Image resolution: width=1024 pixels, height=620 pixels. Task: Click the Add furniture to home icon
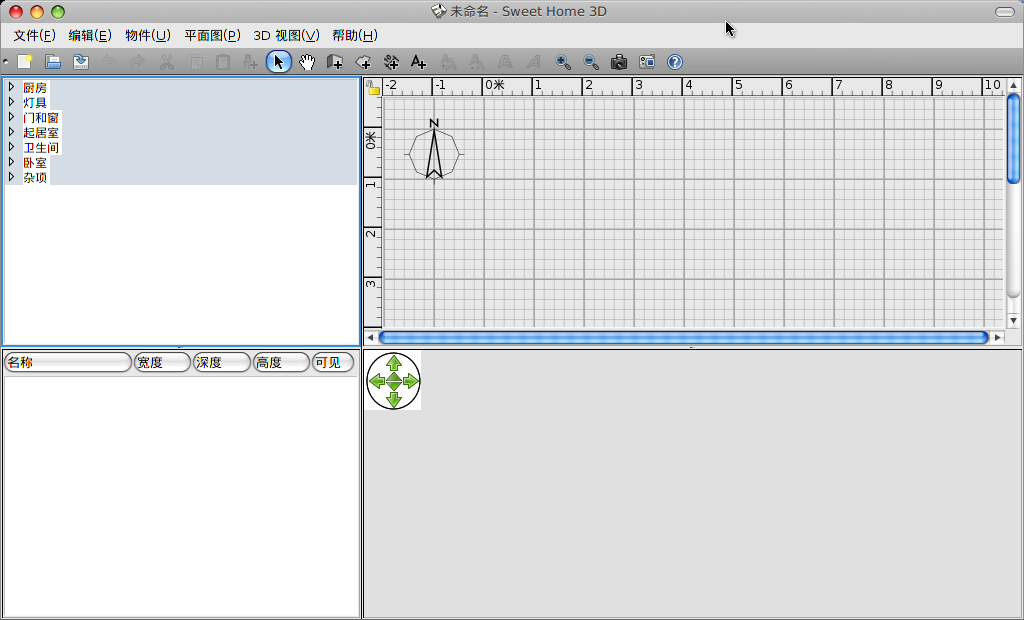coord(250,62)
